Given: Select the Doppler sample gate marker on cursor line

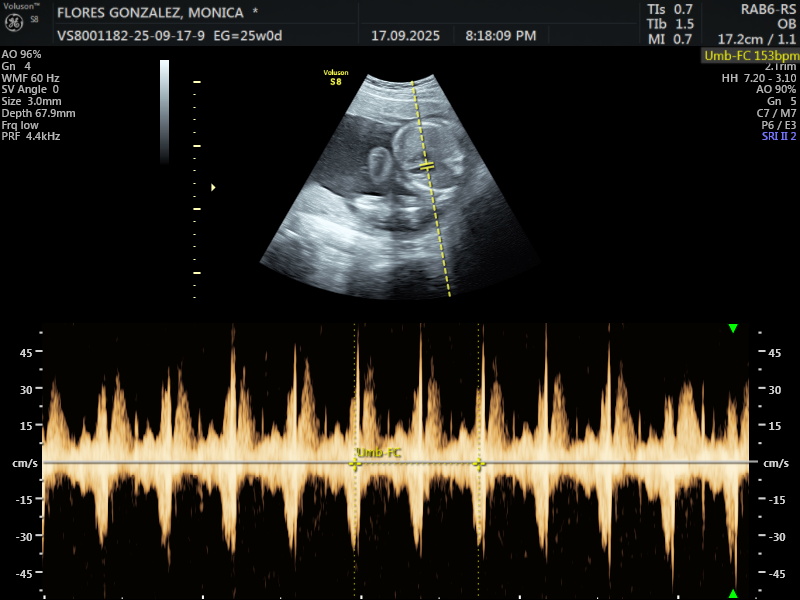Looking at the screenshot, I should pos(427,165).
